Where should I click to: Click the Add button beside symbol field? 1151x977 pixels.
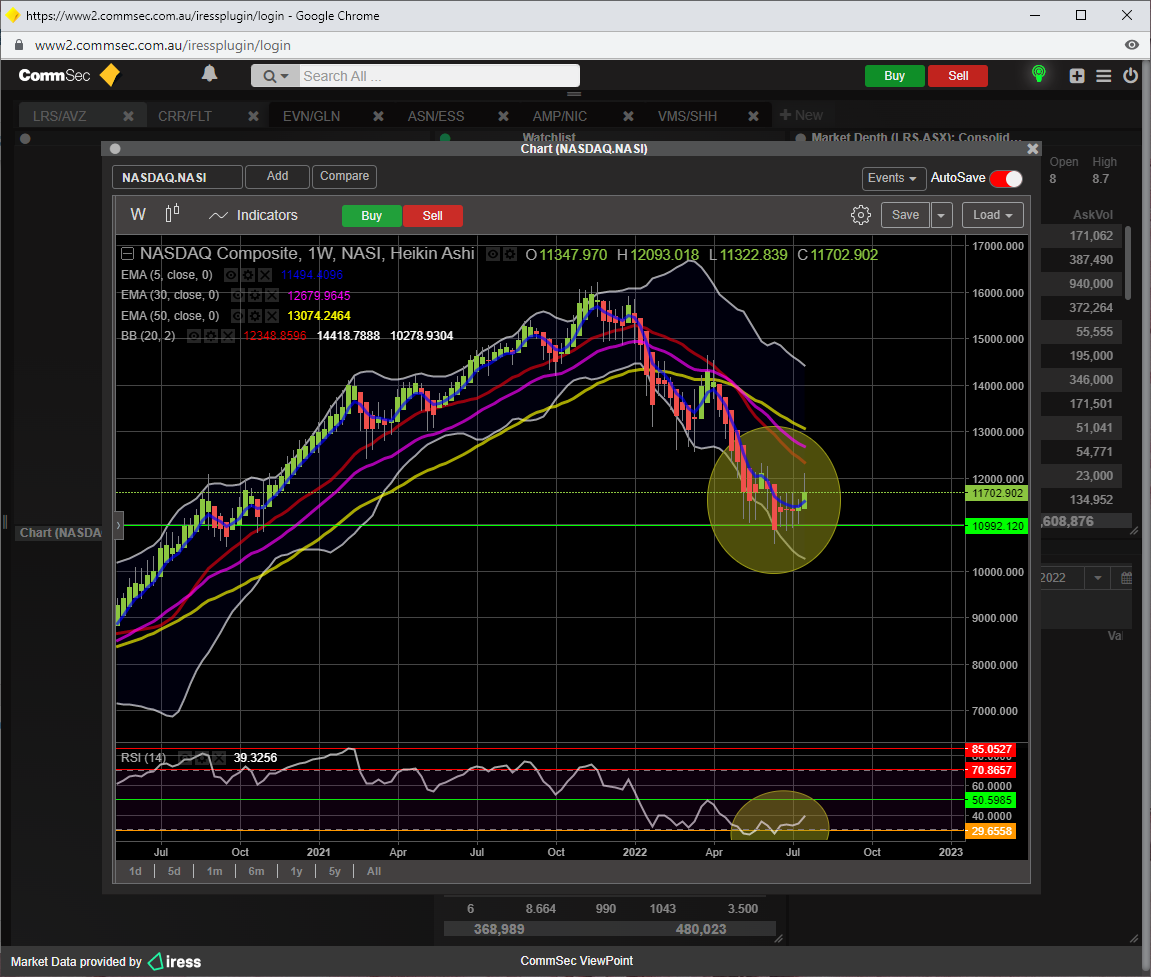coord(277,176)
